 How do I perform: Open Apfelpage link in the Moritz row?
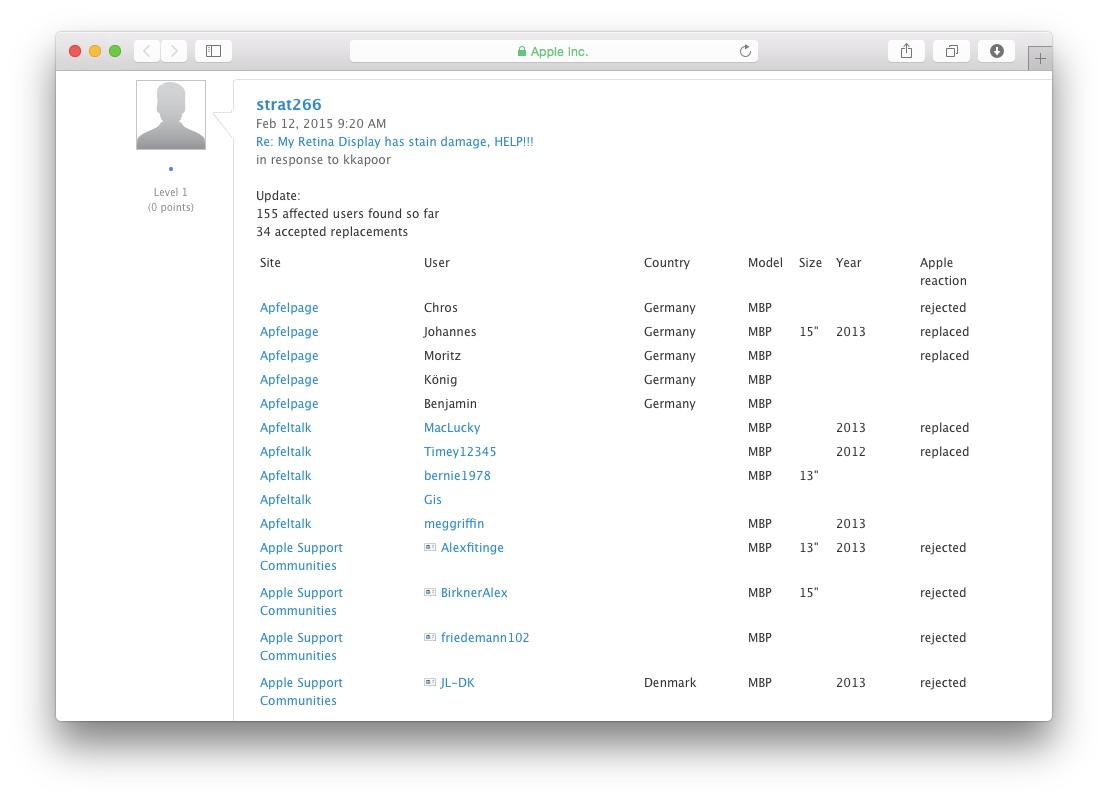[x=289, y=356]
